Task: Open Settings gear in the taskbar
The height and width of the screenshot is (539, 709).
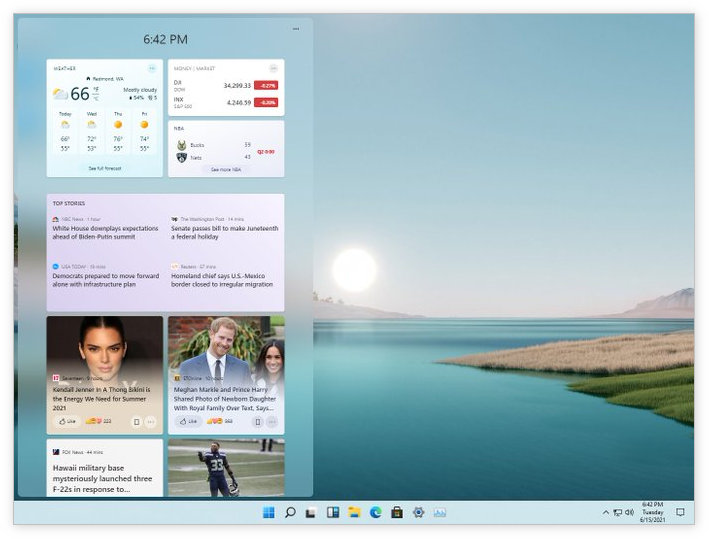Action: (x=419, y=512)
